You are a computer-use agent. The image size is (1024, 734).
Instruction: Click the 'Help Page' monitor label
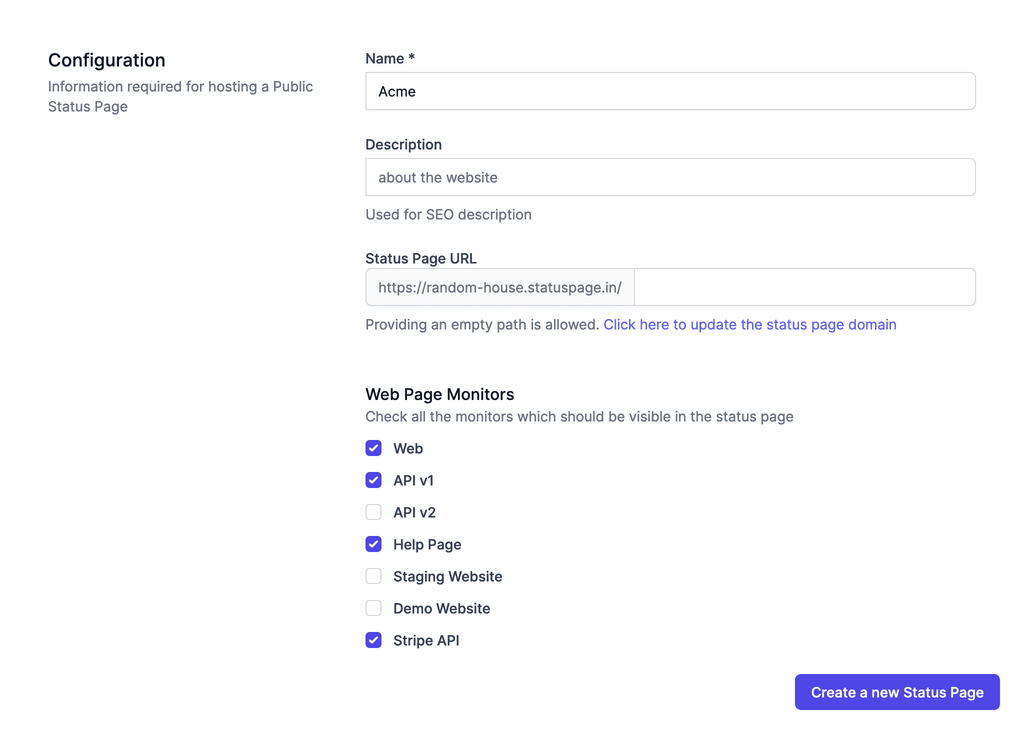(427, 545)
